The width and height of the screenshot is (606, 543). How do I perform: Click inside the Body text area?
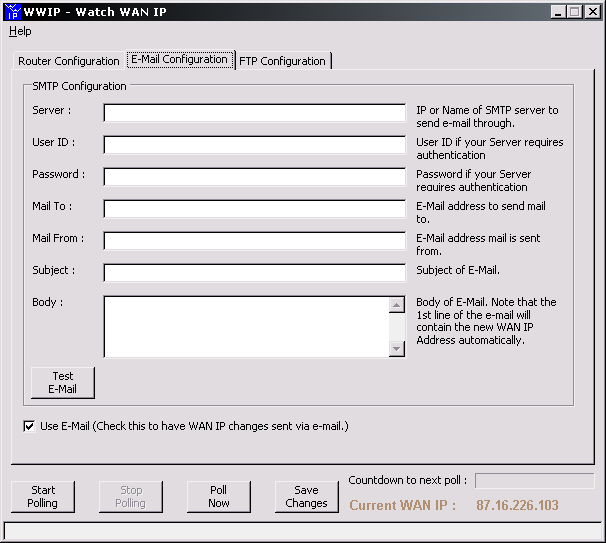point(246,326)
